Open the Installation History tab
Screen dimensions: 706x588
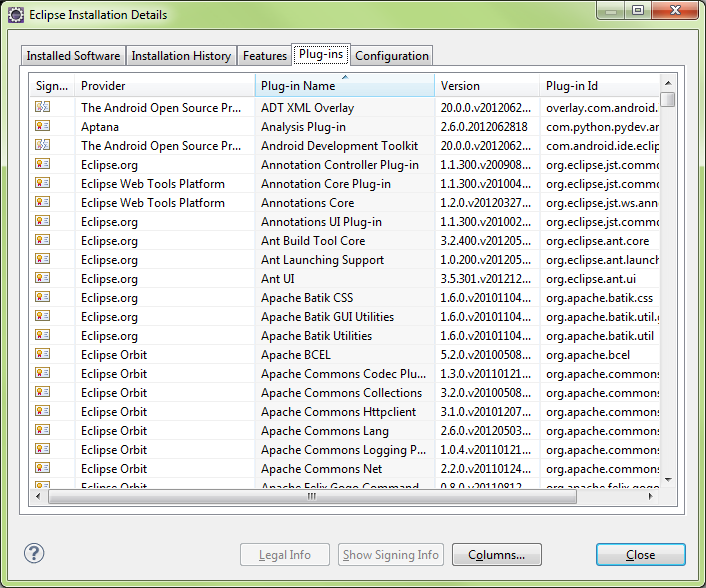tap(181, 56)
